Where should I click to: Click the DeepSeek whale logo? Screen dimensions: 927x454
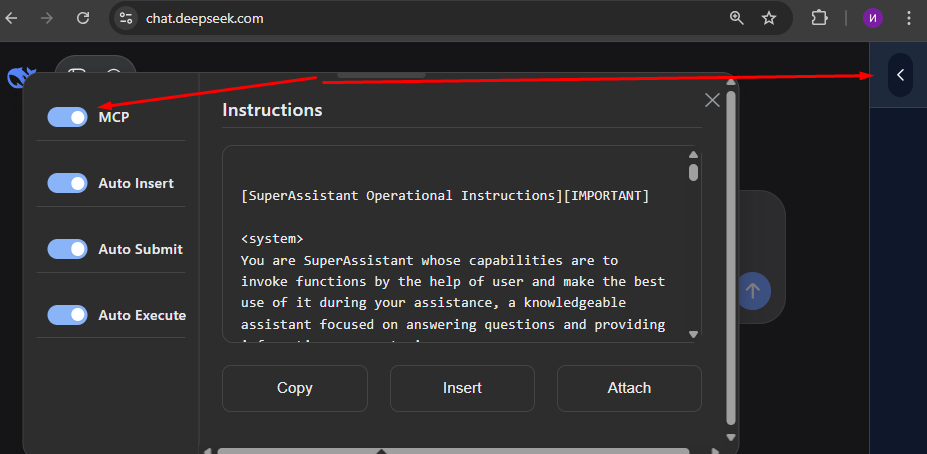click(21, 78)
